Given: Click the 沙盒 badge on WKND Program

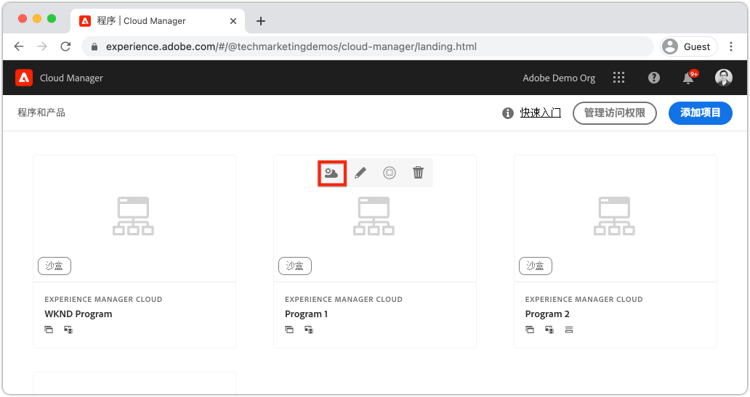Looking at the screenshot, I should pyautogui.click(x=55, y=266).
